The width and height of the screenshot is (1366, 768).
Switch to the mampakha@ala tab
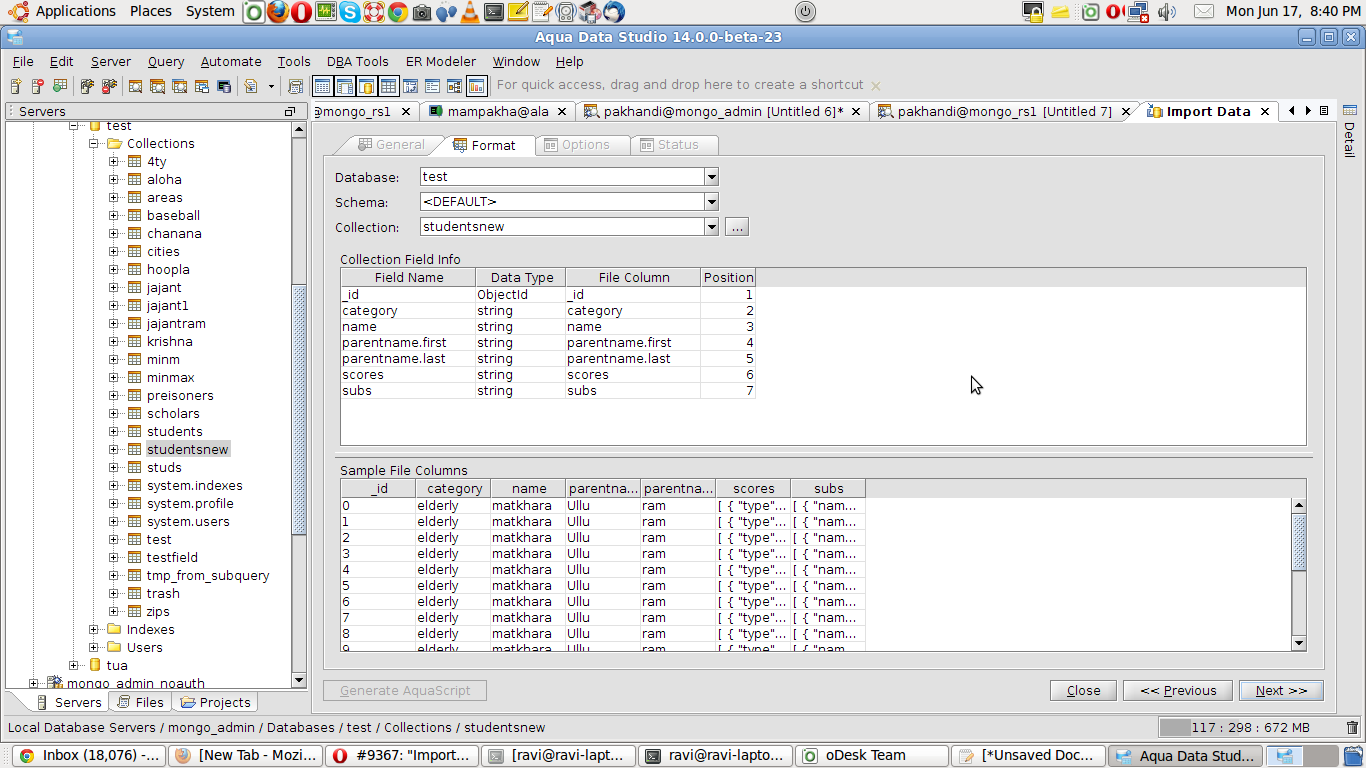pos(498,111)
